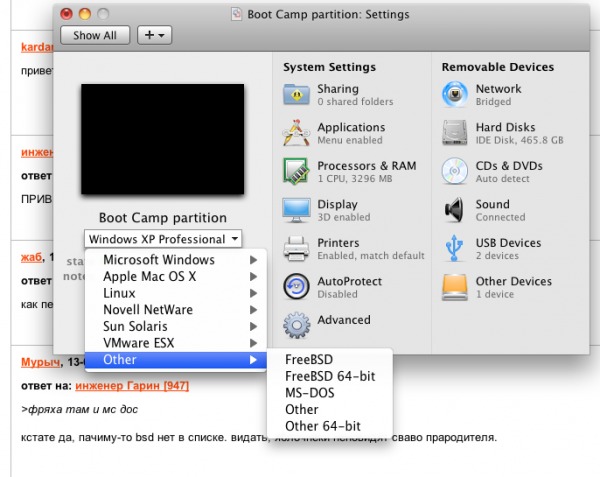Open the VMware ESX submenu

point(176,343)
